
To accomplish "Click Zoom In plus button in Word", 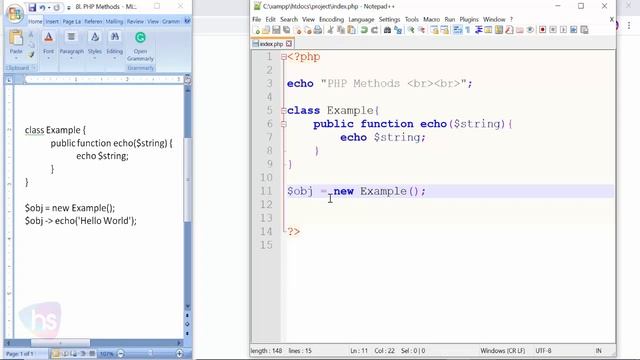I will point(180,354).
